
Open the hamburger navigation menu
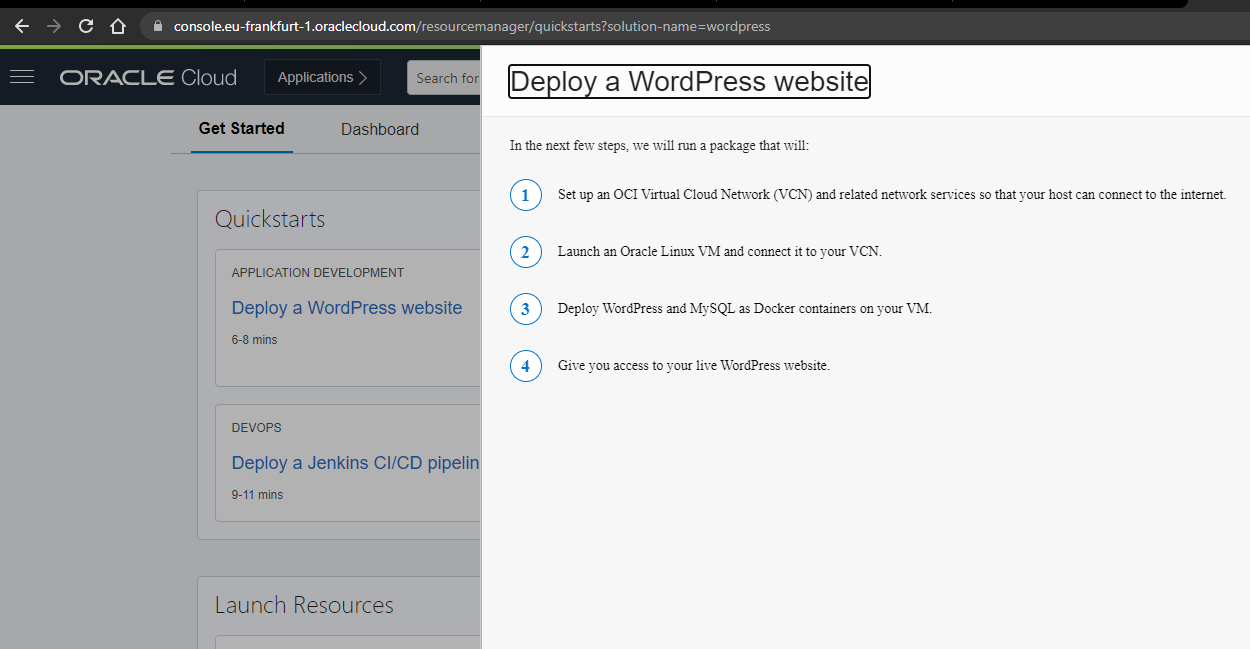(x=21, y=77)
